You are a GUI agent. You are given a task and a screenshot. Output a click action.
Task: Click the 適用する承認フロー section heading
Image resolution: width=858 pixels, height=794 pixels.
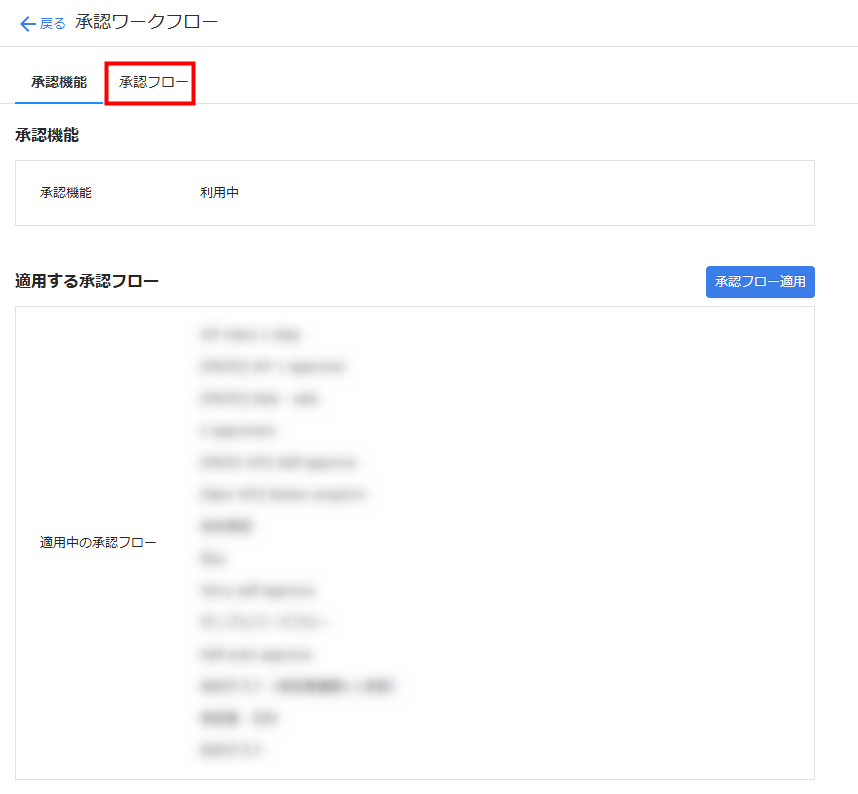click(87, 281)
